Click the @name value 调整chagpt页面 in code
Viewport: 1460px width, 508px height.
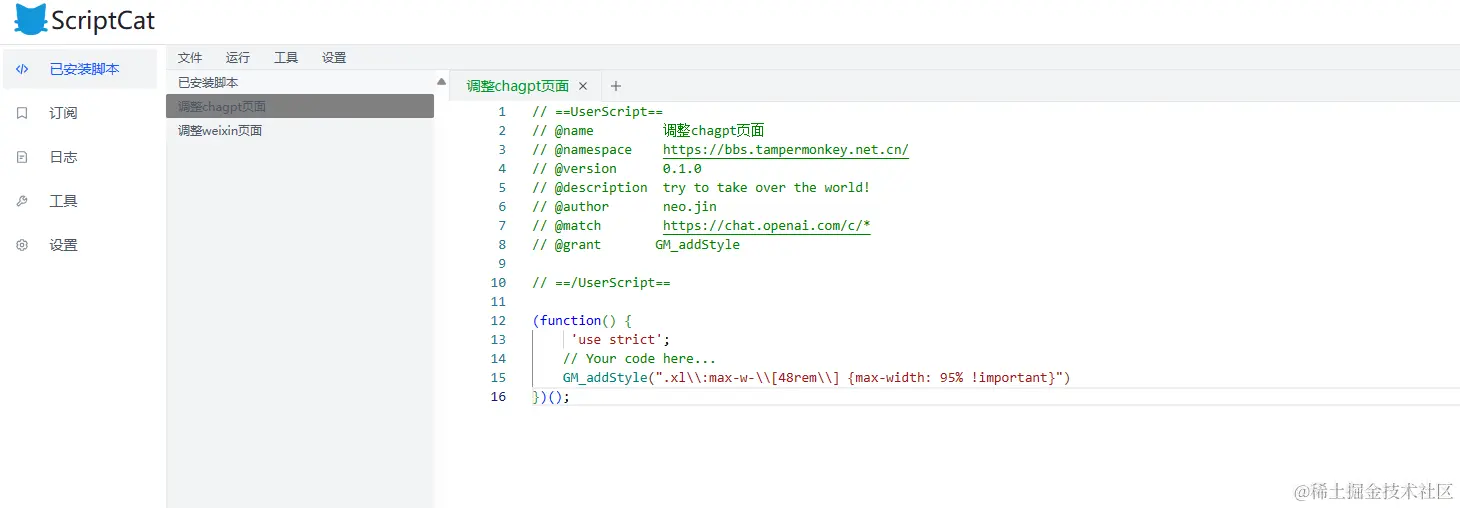pyautogui.click(x=714, y=131)
